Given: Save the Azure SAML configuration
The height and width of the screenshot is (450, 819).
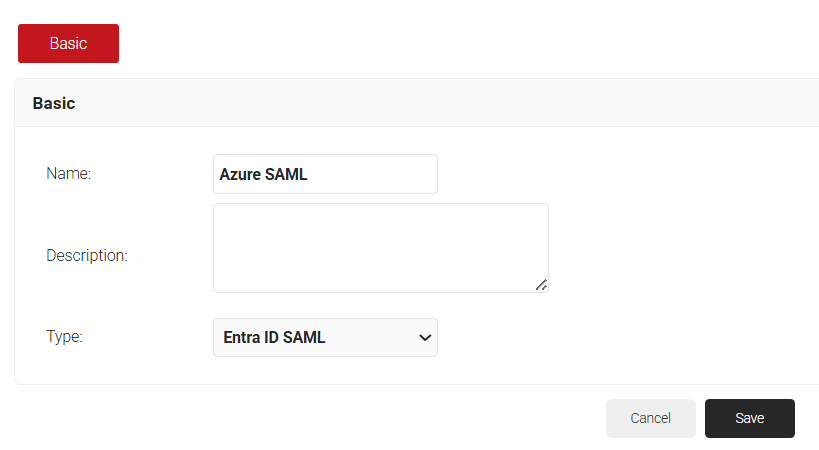Looking at the screenshot, I should (x=749, y=418).
